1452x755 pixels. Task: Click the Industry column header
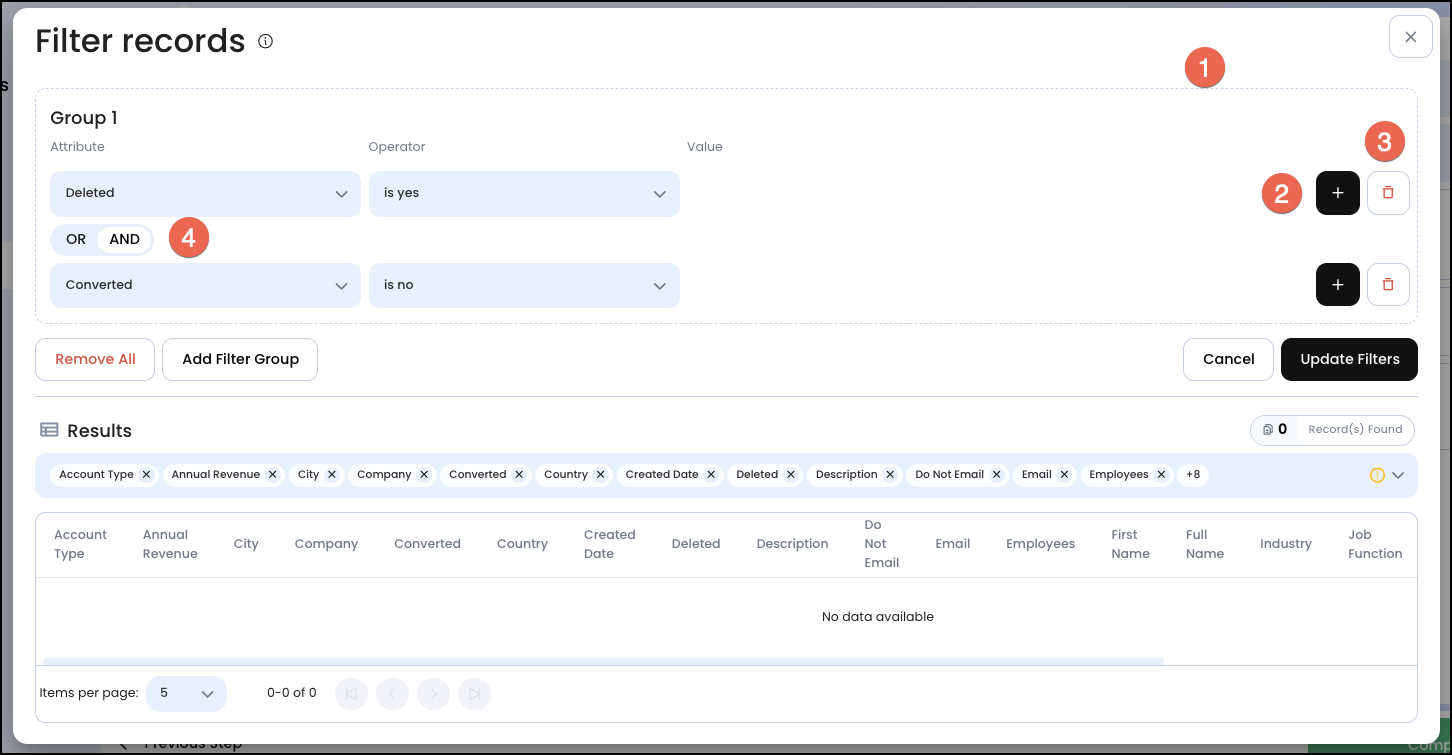tap(1286, 544)
